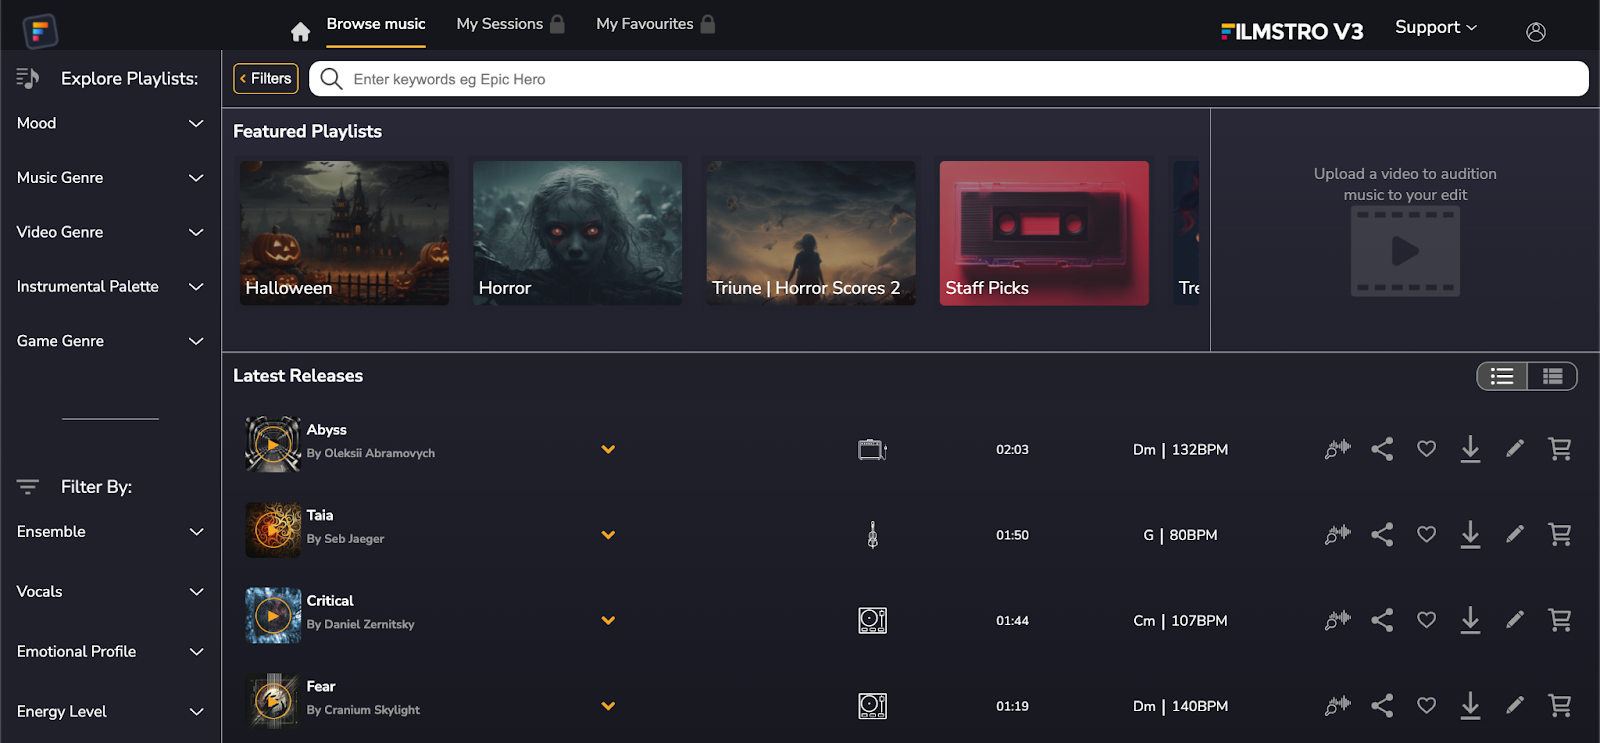
Task: Click the house home icon
Action: click(x=300, y=32)
